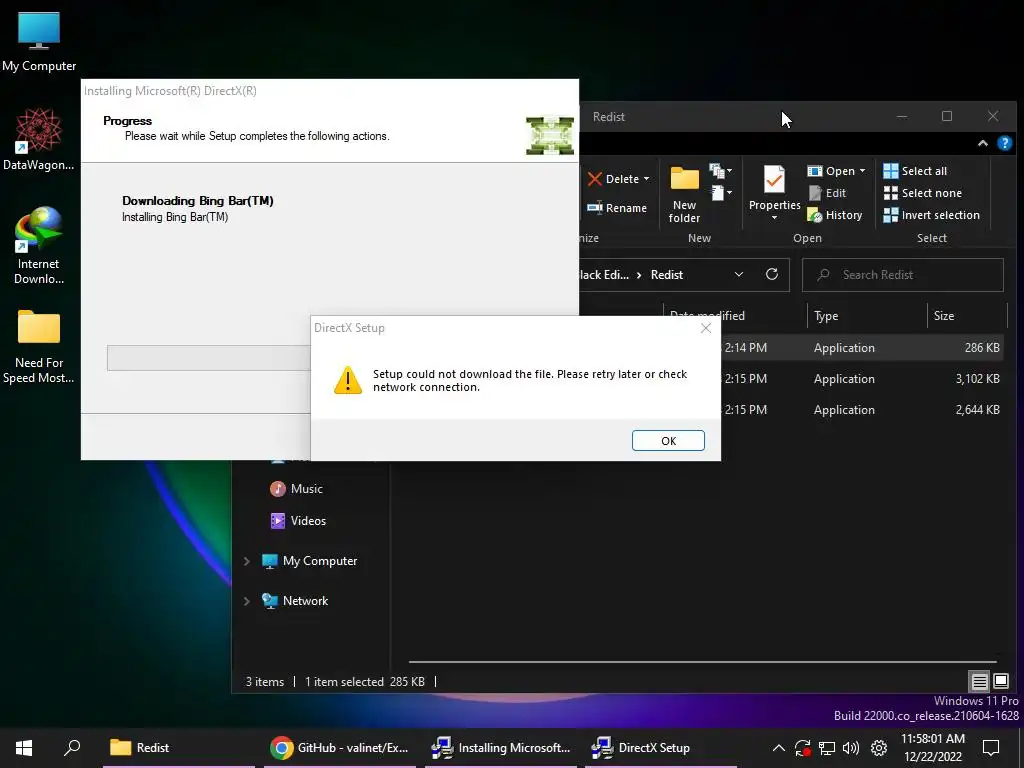
Task: Click Edit in Open group
Action: tap(827, 193)
